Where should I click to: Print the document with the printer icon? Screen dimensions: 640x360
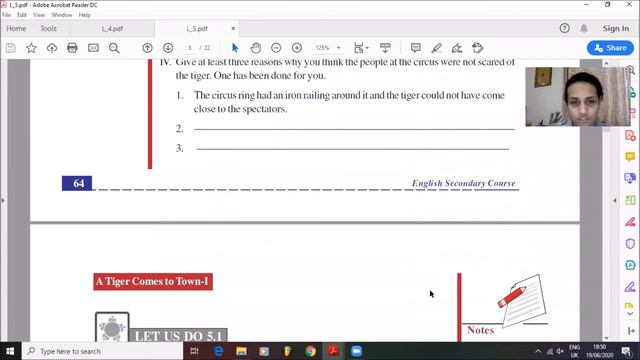click(x=72, y=48)
